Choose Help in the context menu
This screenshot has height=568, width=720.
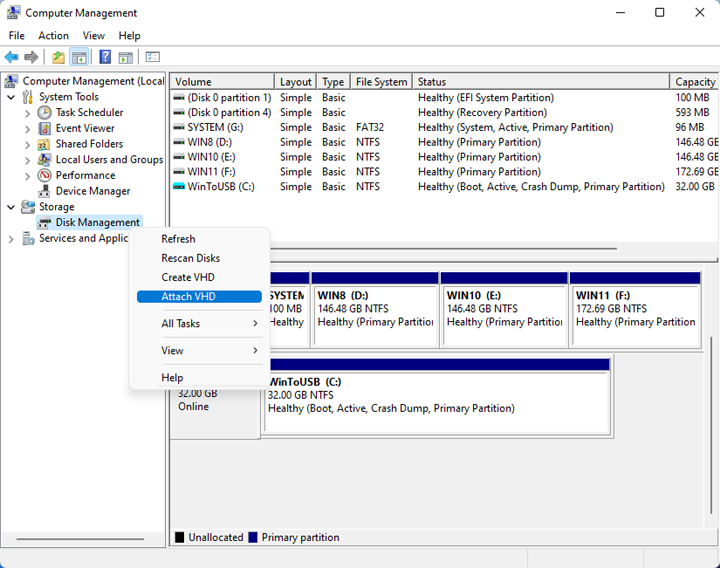pyautogui.click(x=199, y=377)
